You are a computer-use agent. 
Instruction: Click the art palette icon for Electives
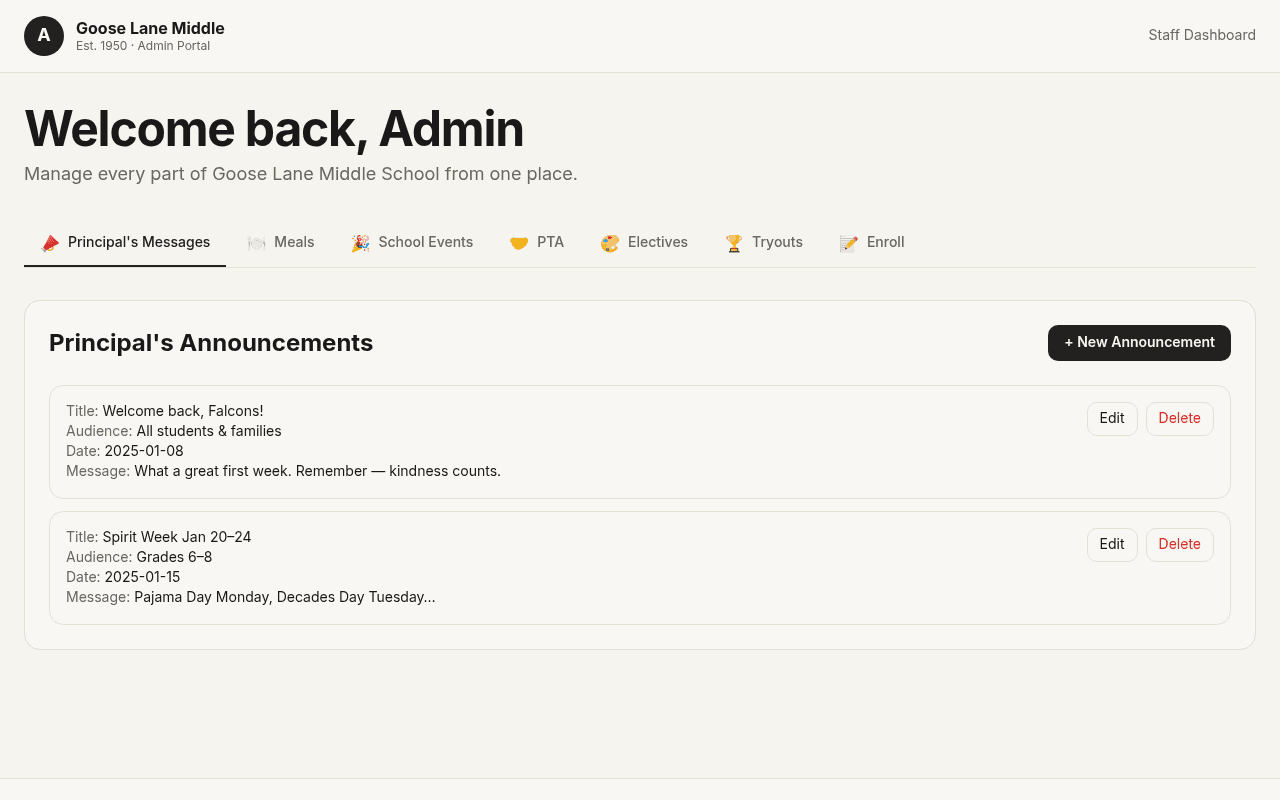coord(610,243)
